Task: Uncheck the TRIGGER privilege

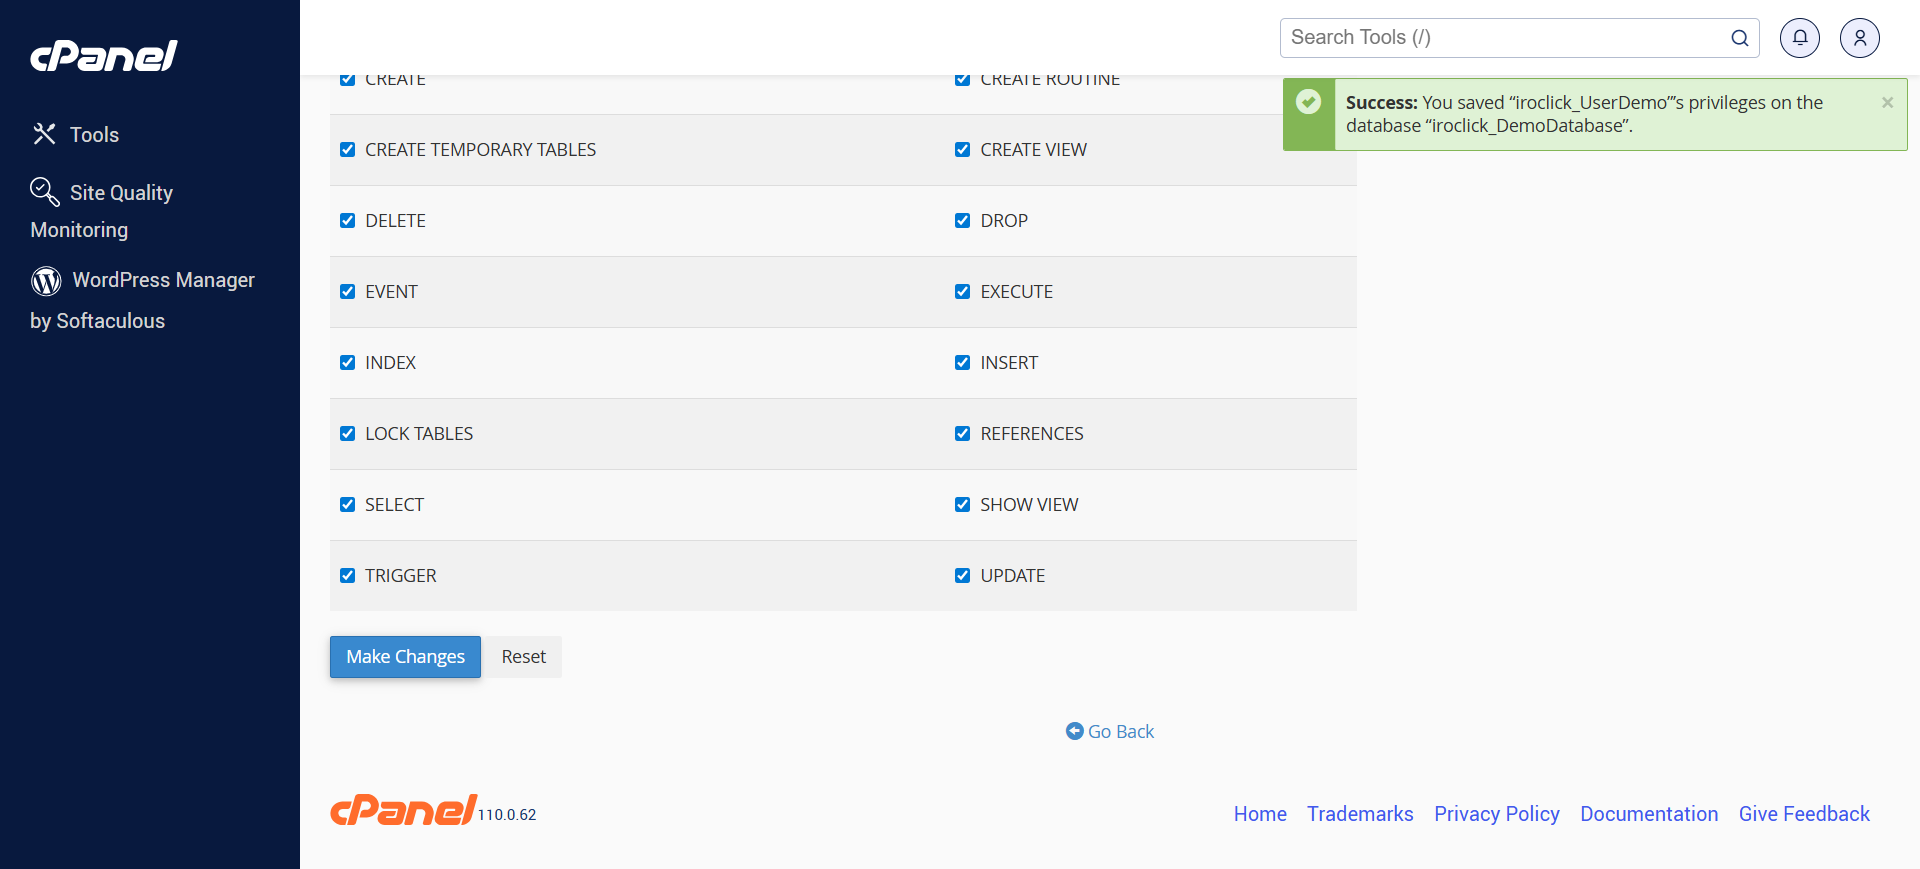Action: [x=348, y=576]
